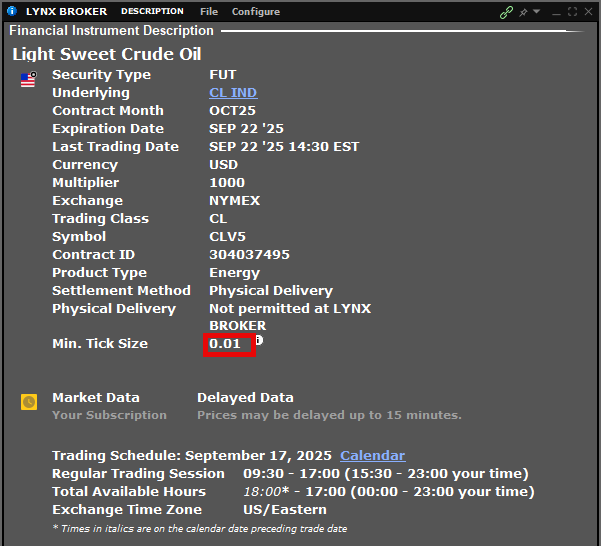The height and width of the screenshot is (546, 601).
Task: Open the CL IND underlying link
Action: click(233, 93)
